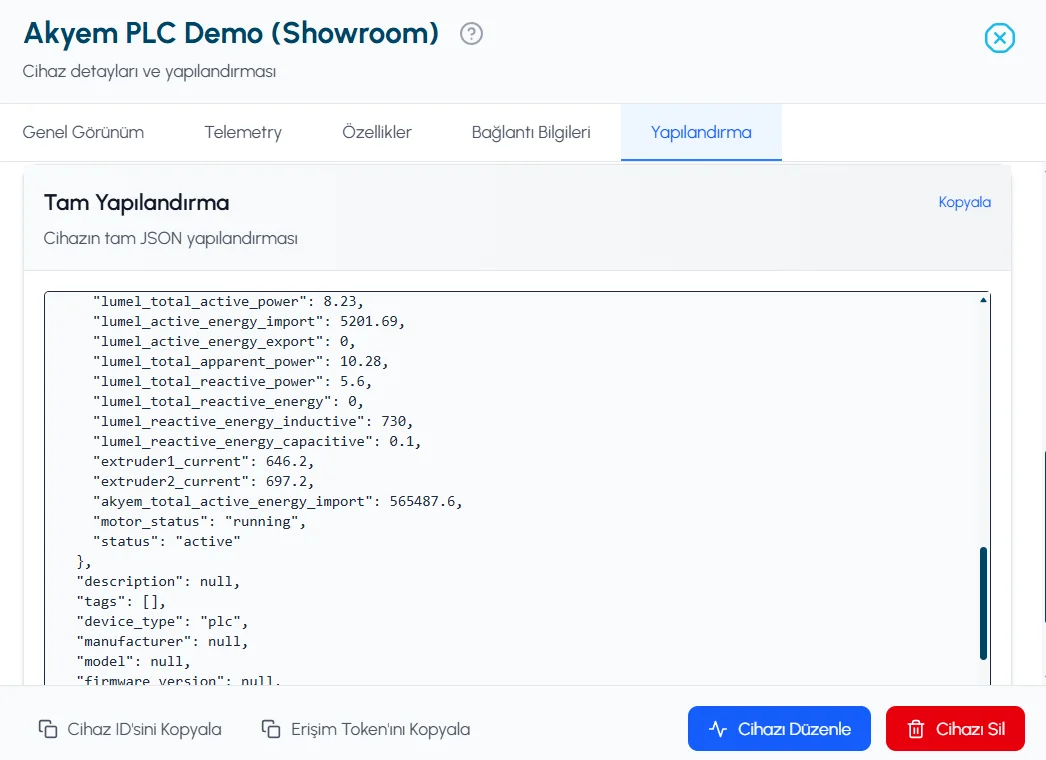
Task: Go to Özellikler tab
Action: click(377, 132)
